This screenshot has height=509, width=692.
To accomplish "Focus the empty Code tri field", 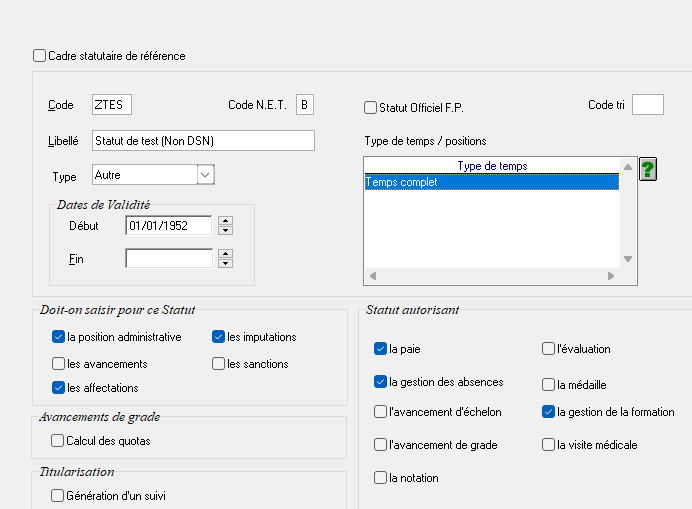I will 648,105.
